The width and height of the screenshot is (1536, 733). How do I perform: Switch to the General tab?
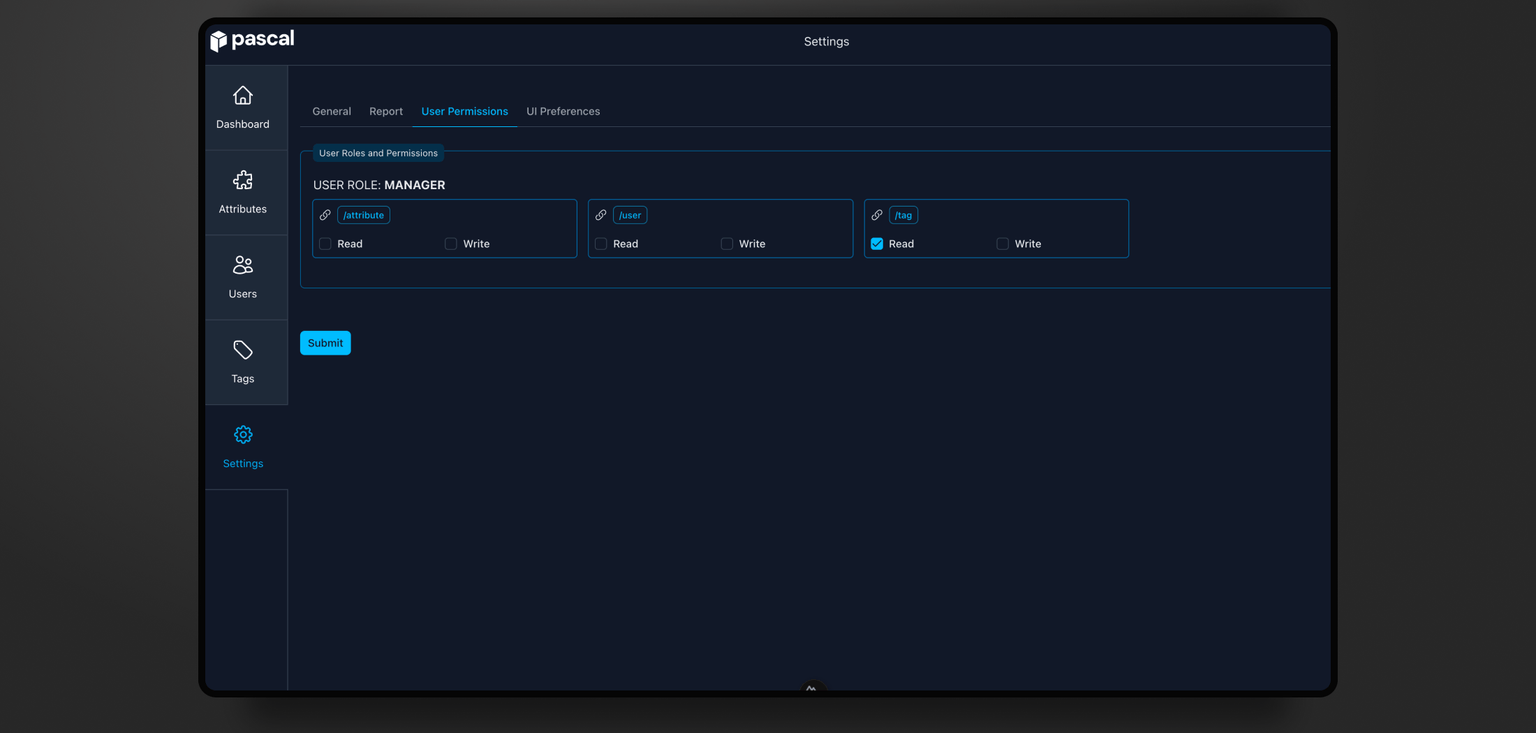(332, 111)
